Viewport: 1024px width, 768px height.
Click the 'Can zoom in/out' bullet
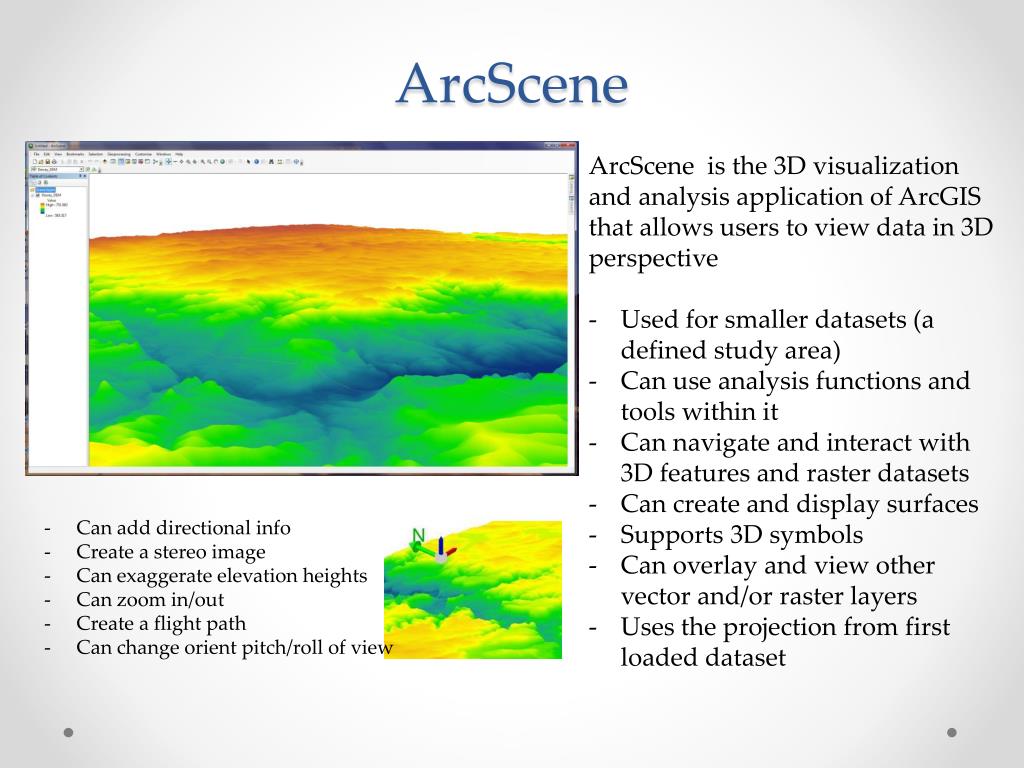150,600
